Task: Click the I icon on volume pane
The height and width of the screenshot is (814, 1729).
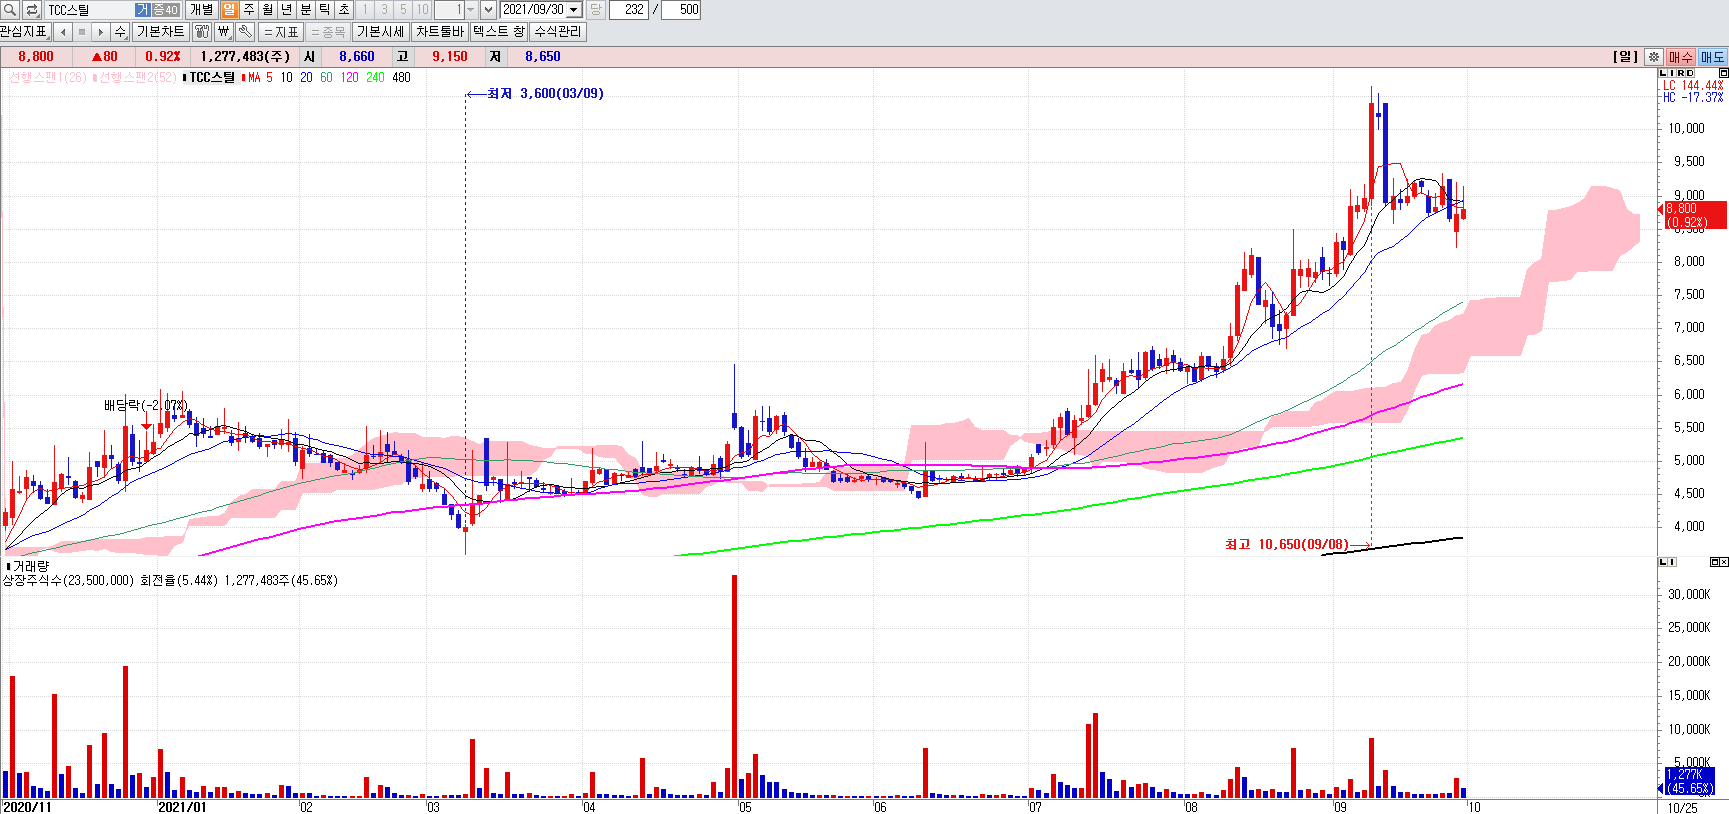Action: (x=1672, y=562)
